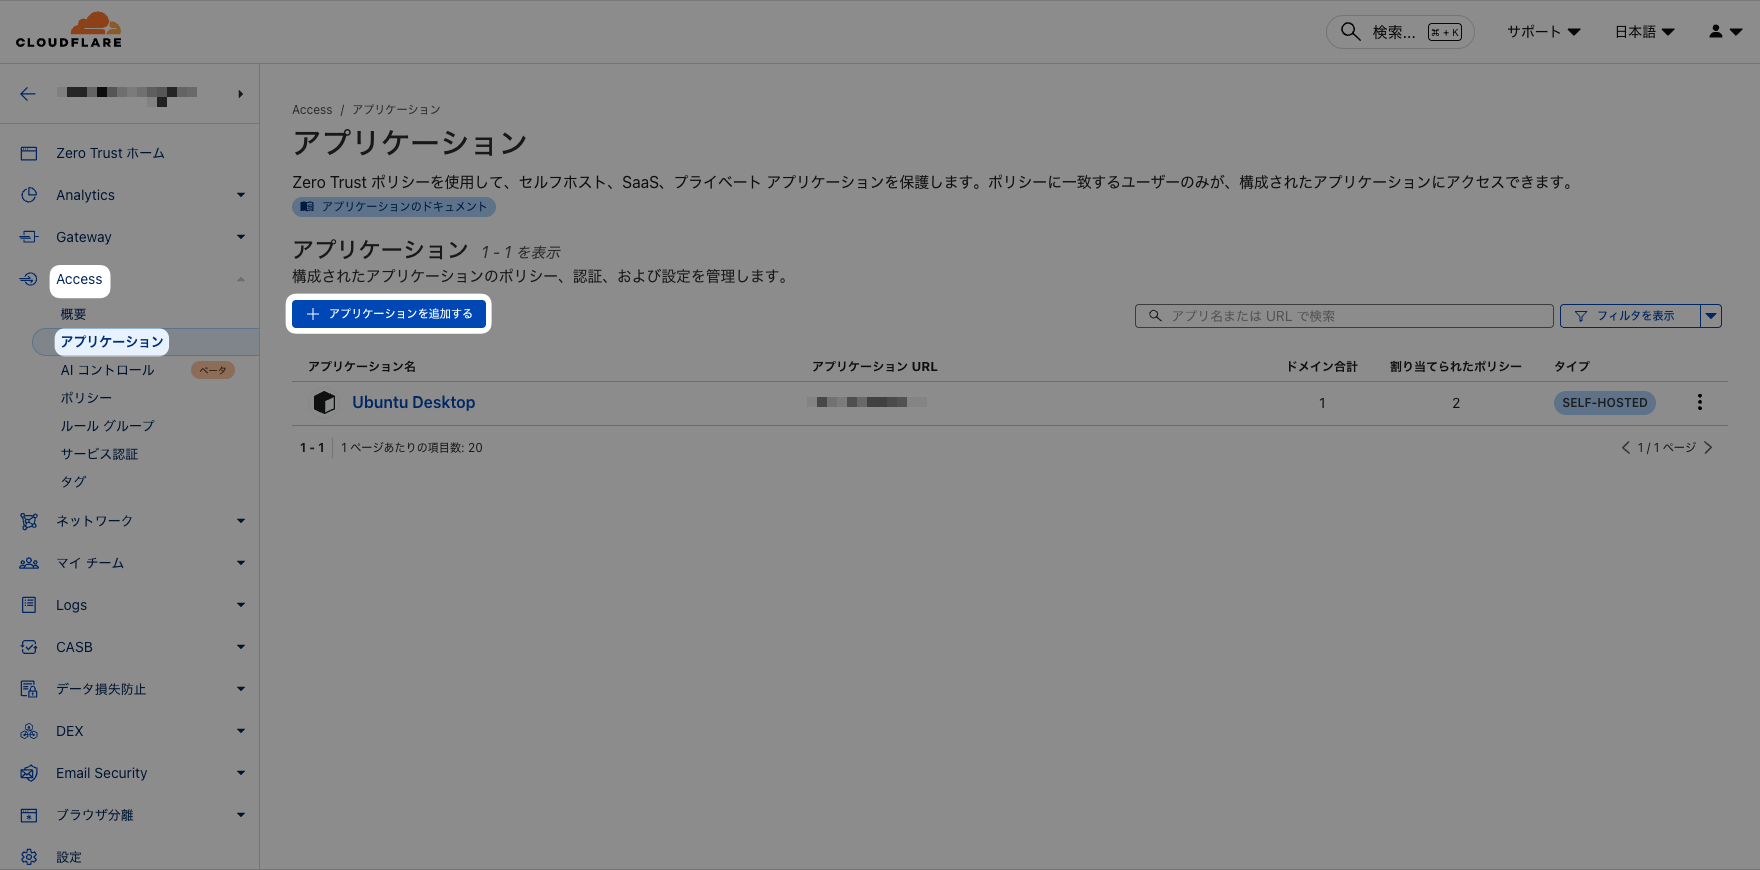The width and height of the screenshot is (1760, 870).
Task: Expand the ネットワーク menu arrow
Action: coord(241,521)
